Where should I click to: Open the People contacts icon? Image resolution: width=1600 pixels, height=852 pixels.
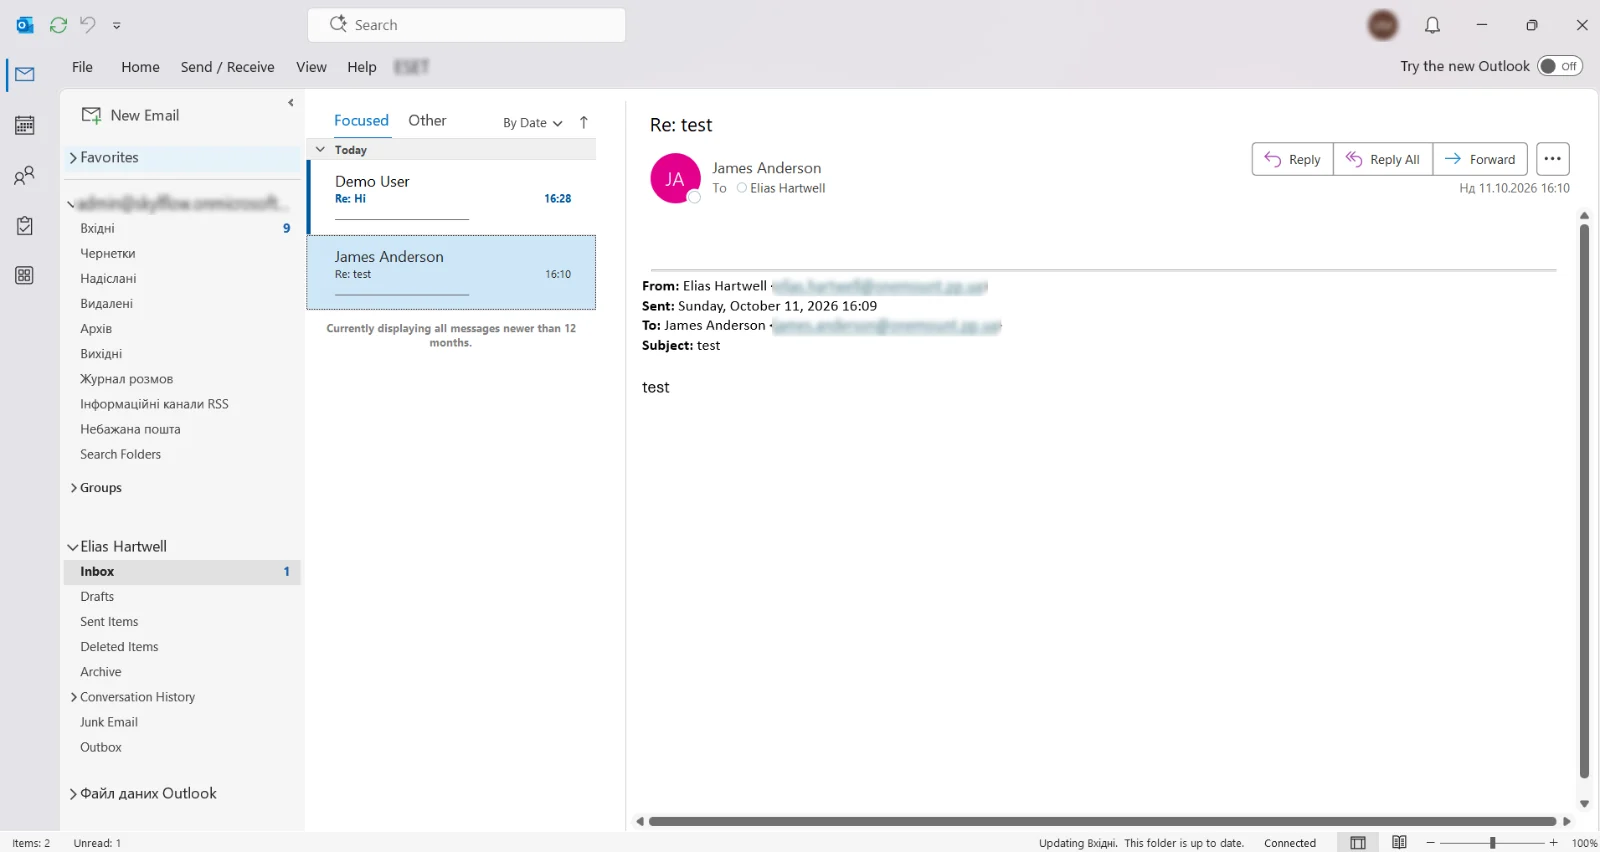point(25,176)
